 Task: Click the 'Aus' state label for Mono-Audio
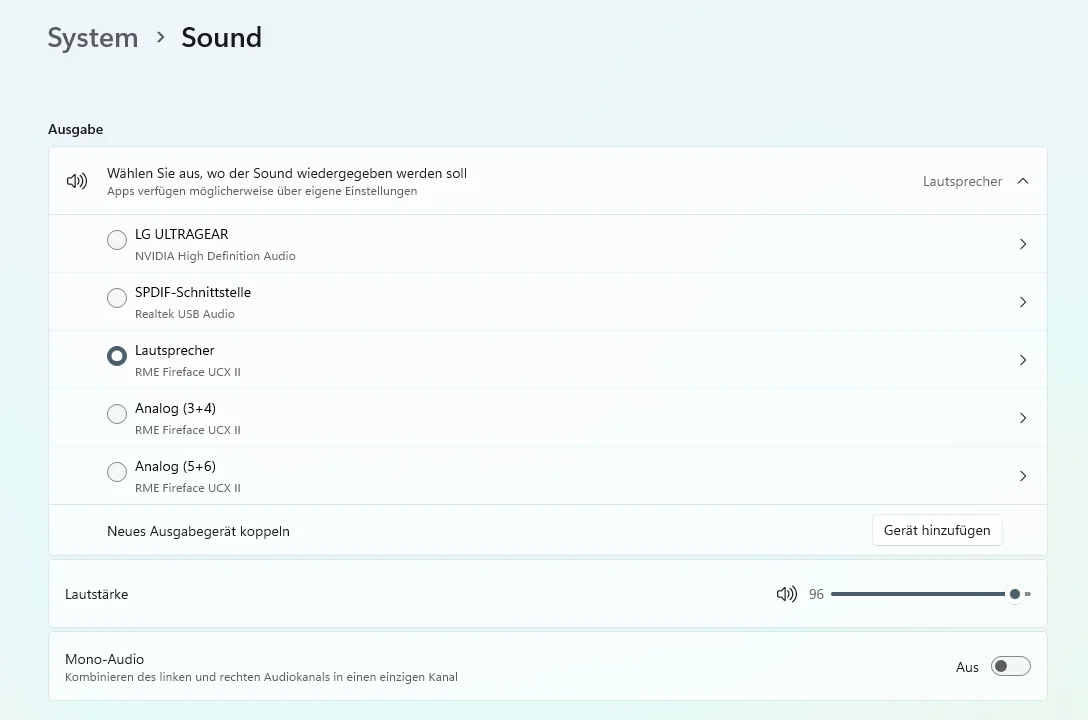(967, 667)
